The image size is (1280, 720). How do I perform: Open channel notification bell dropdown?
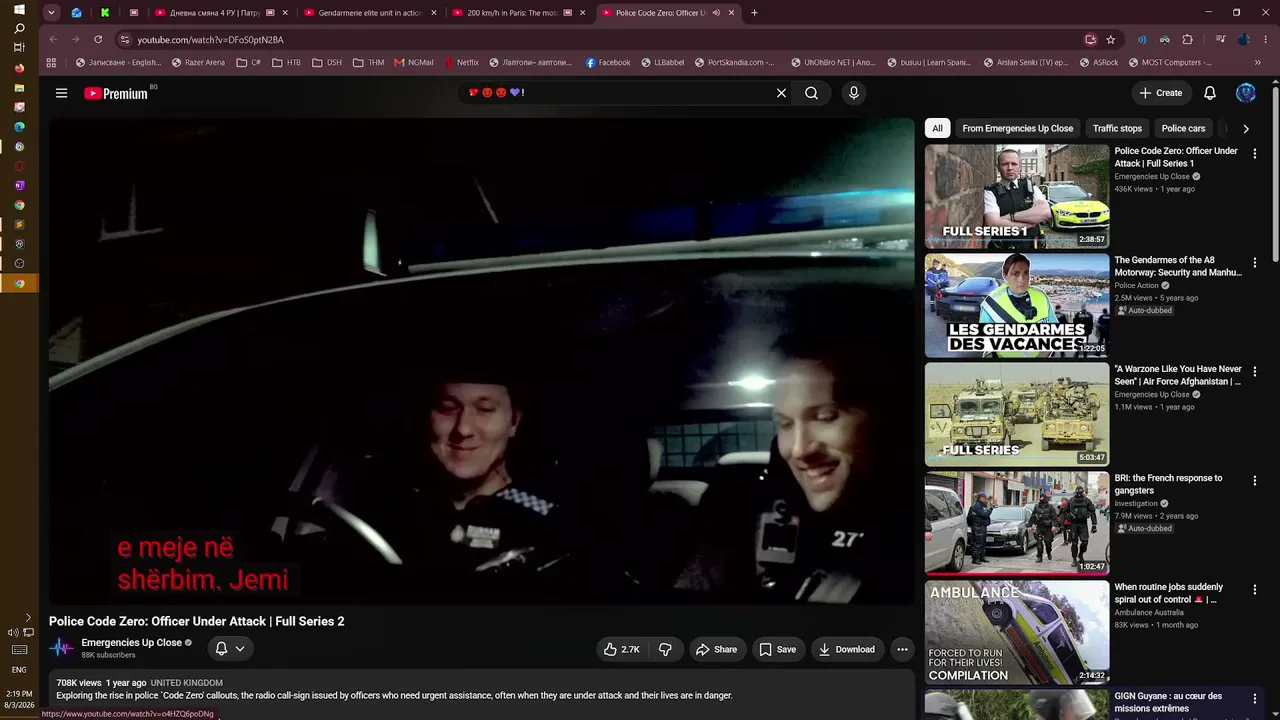[230, 648]
